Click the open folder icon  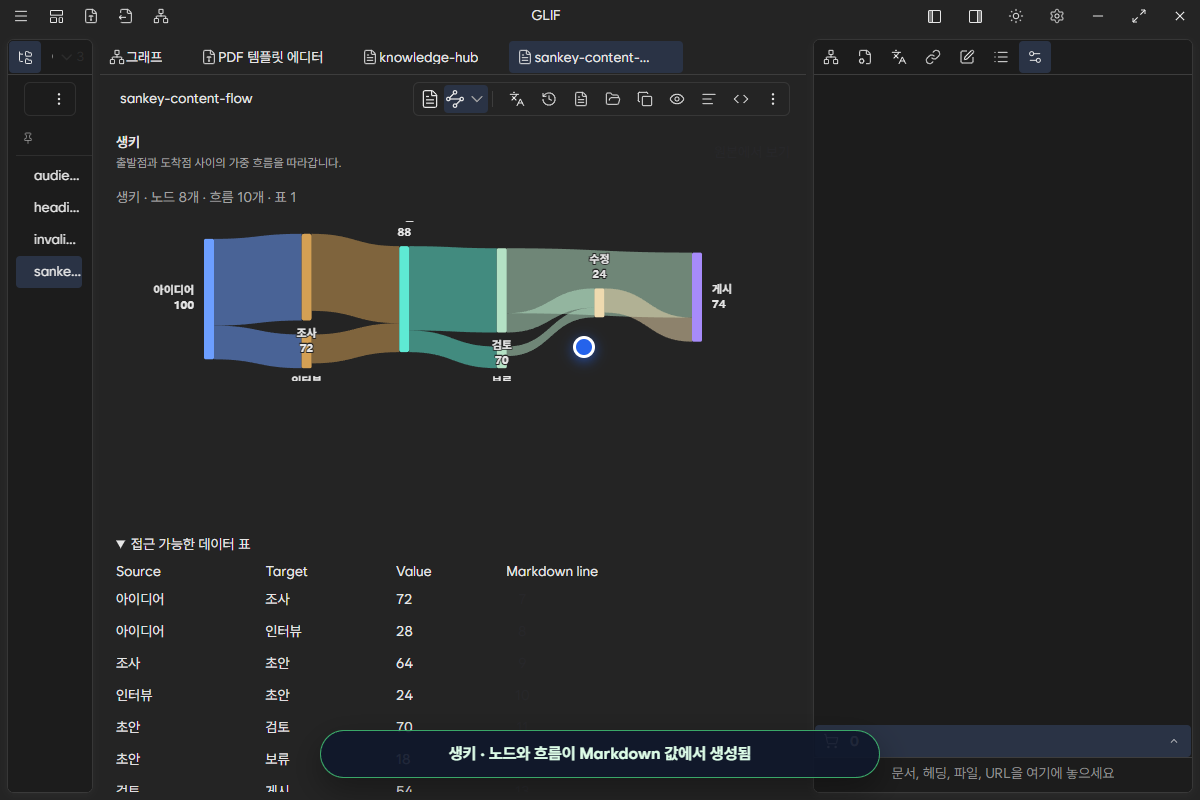point(613,99)
